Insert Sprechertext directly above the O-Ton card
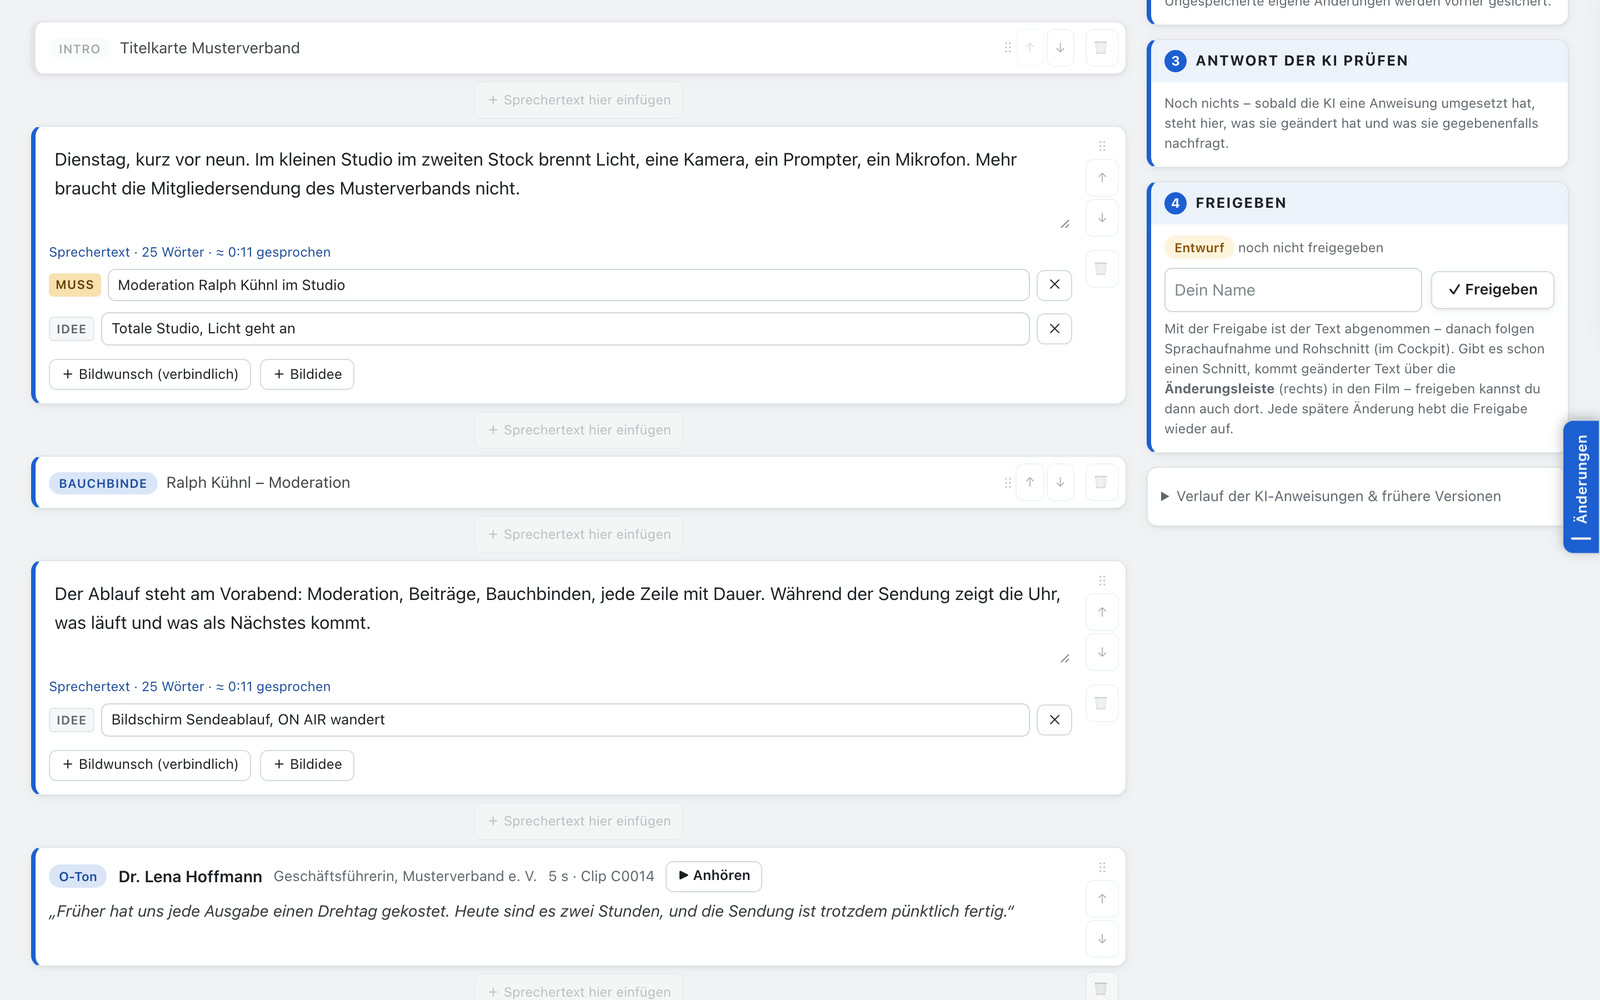Viewport: 1600px width, 1000px height. pyautogui.click(x=579, y=821)
